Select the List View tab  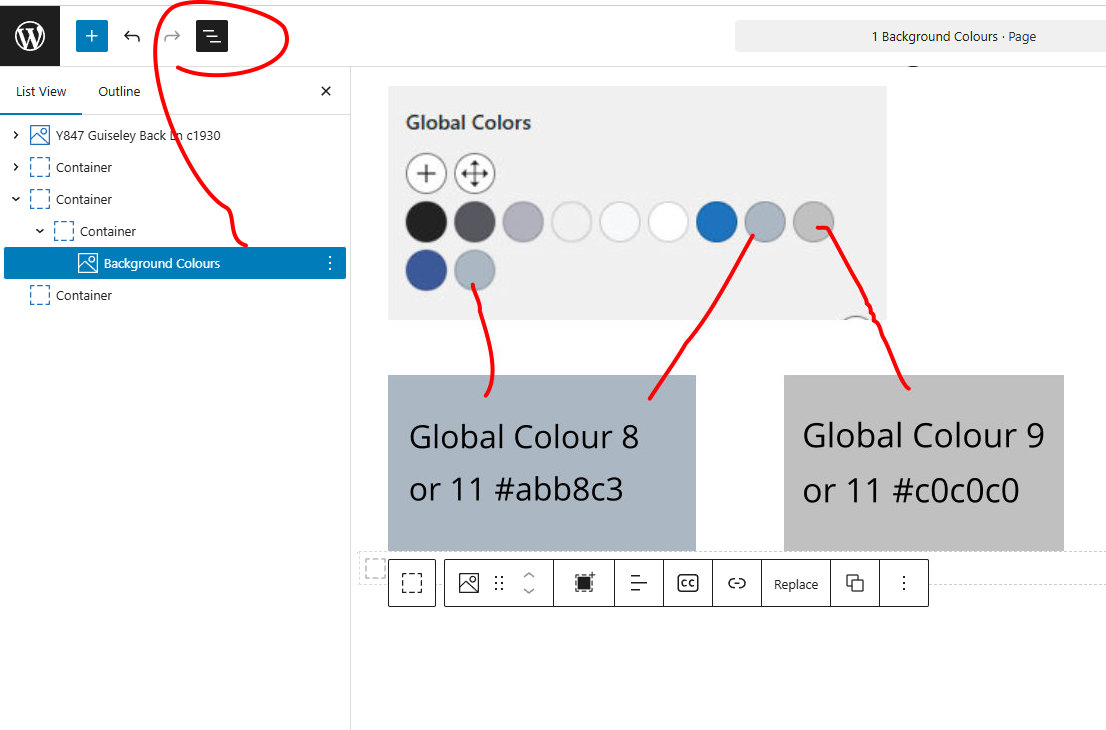click(41, 91)
